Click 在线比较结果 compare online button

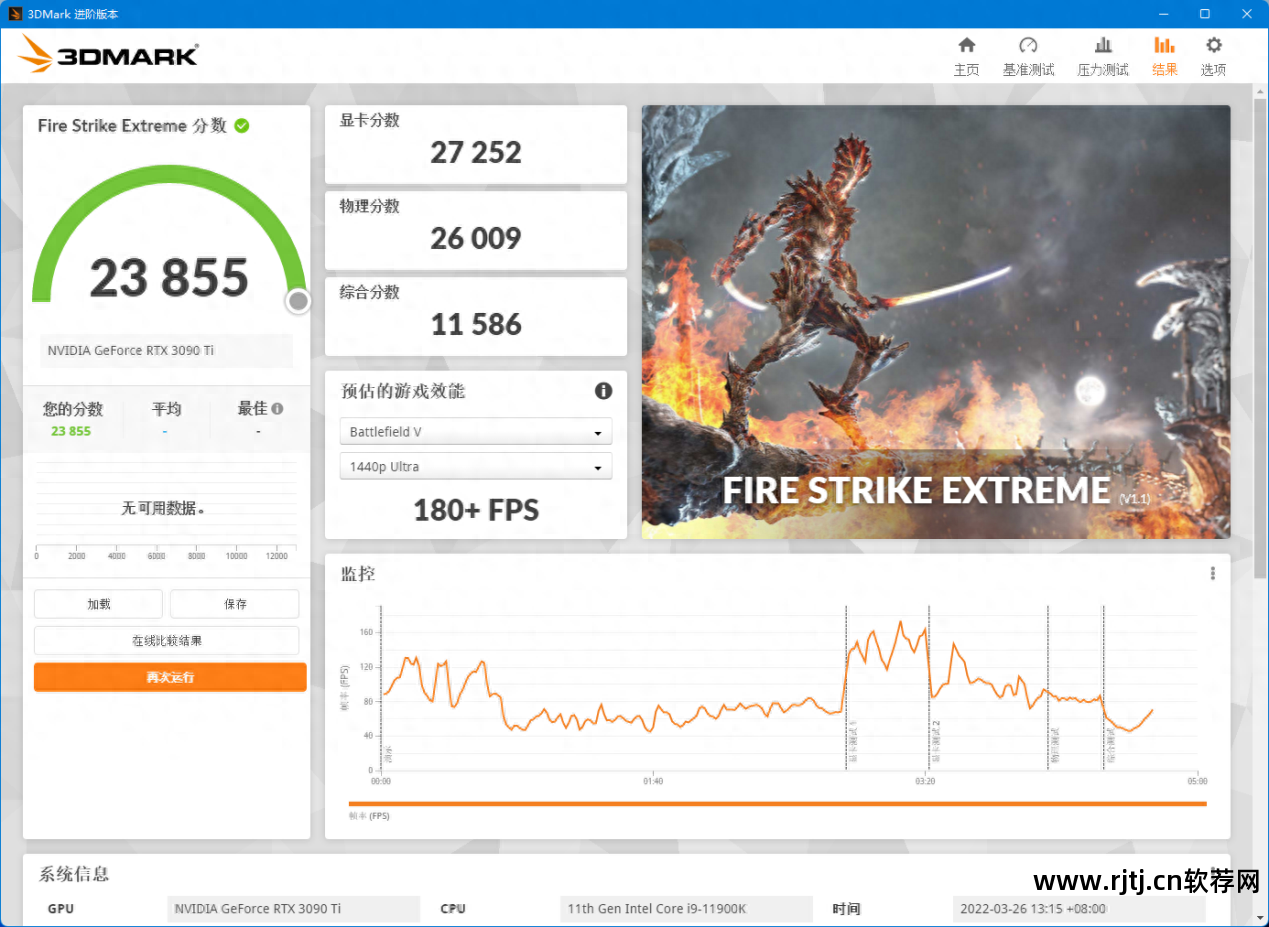point(167,640)
